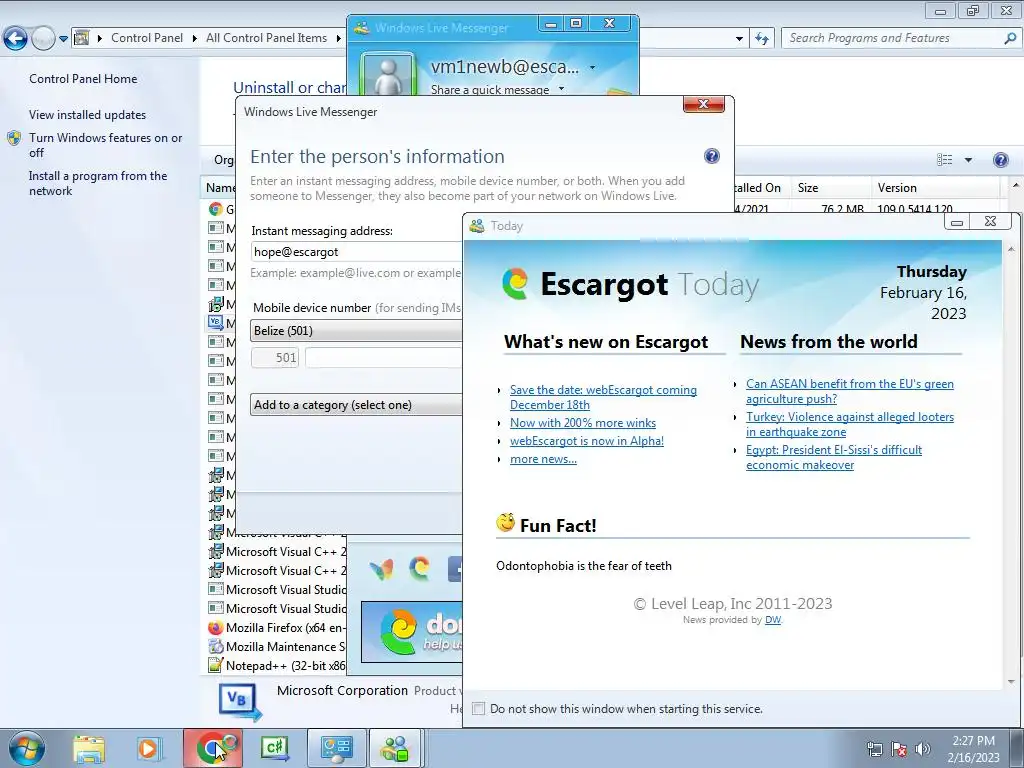Select the Notepad++ program icon
This screenshot has width=1024, height=768.
(x=216, y=665)
